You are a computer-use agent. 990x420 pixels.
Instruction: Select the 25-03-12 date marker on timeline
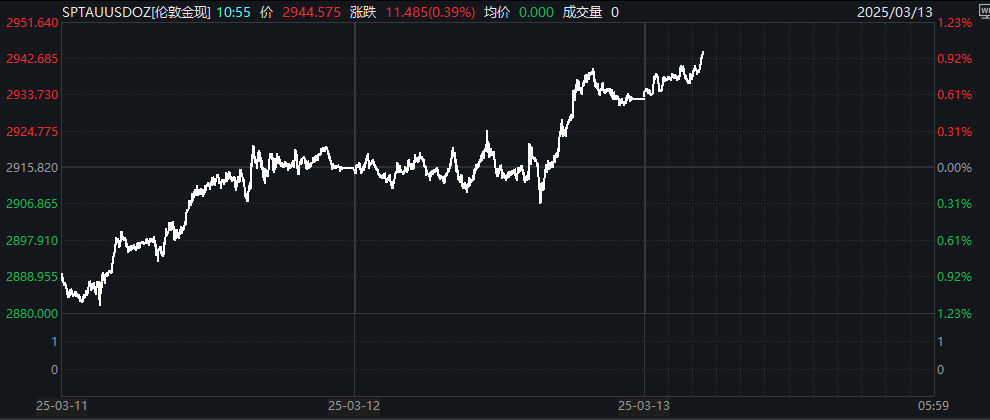[x=354, y=404]
